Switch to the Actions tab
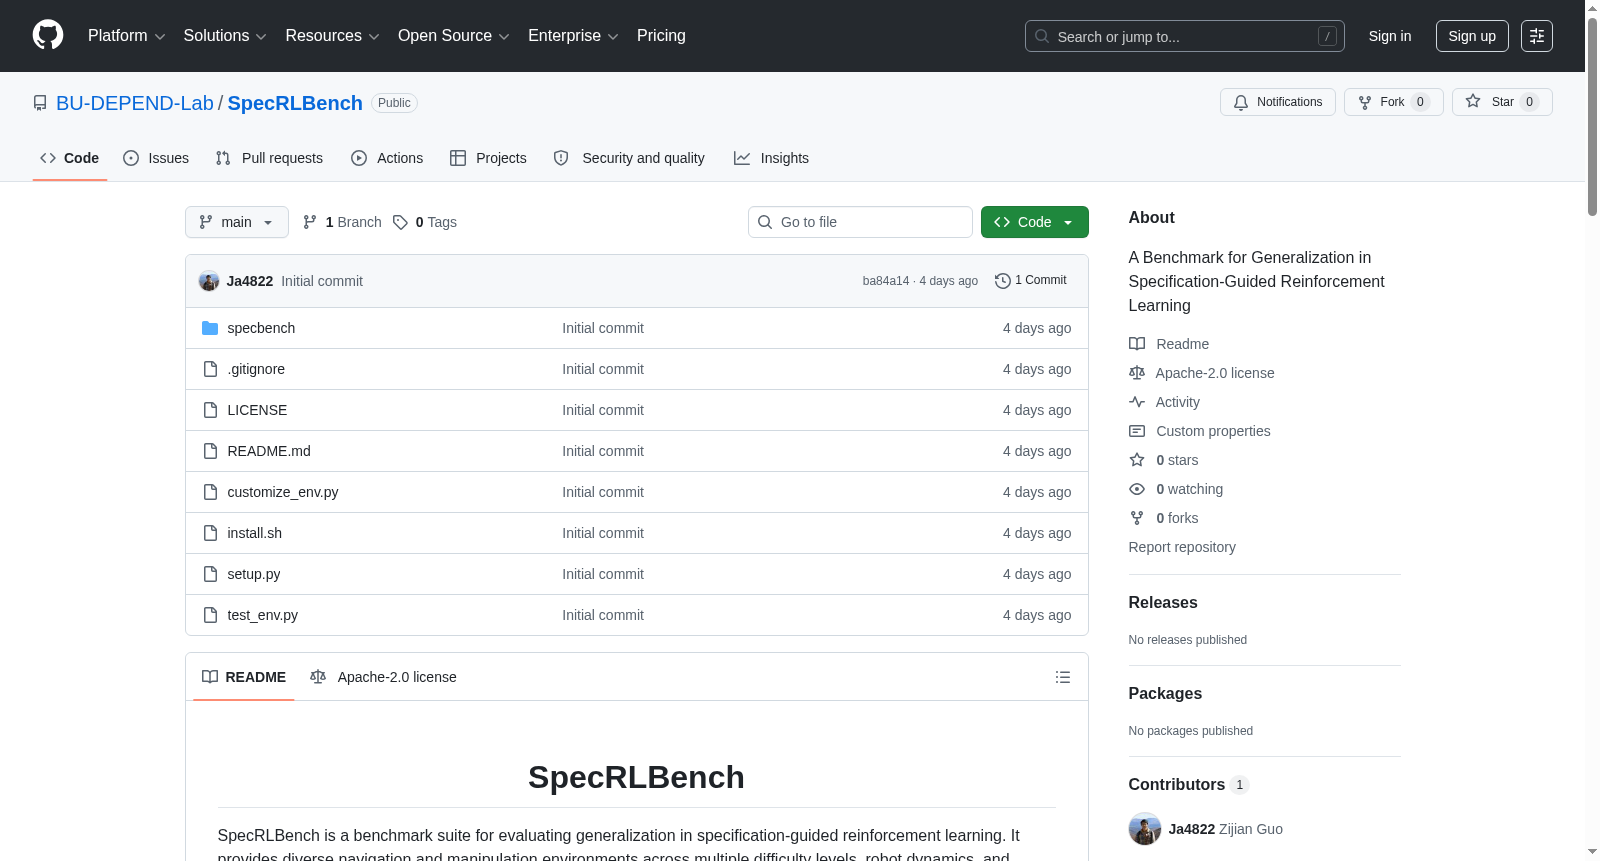1600x861 pixels. coord(387,158)
